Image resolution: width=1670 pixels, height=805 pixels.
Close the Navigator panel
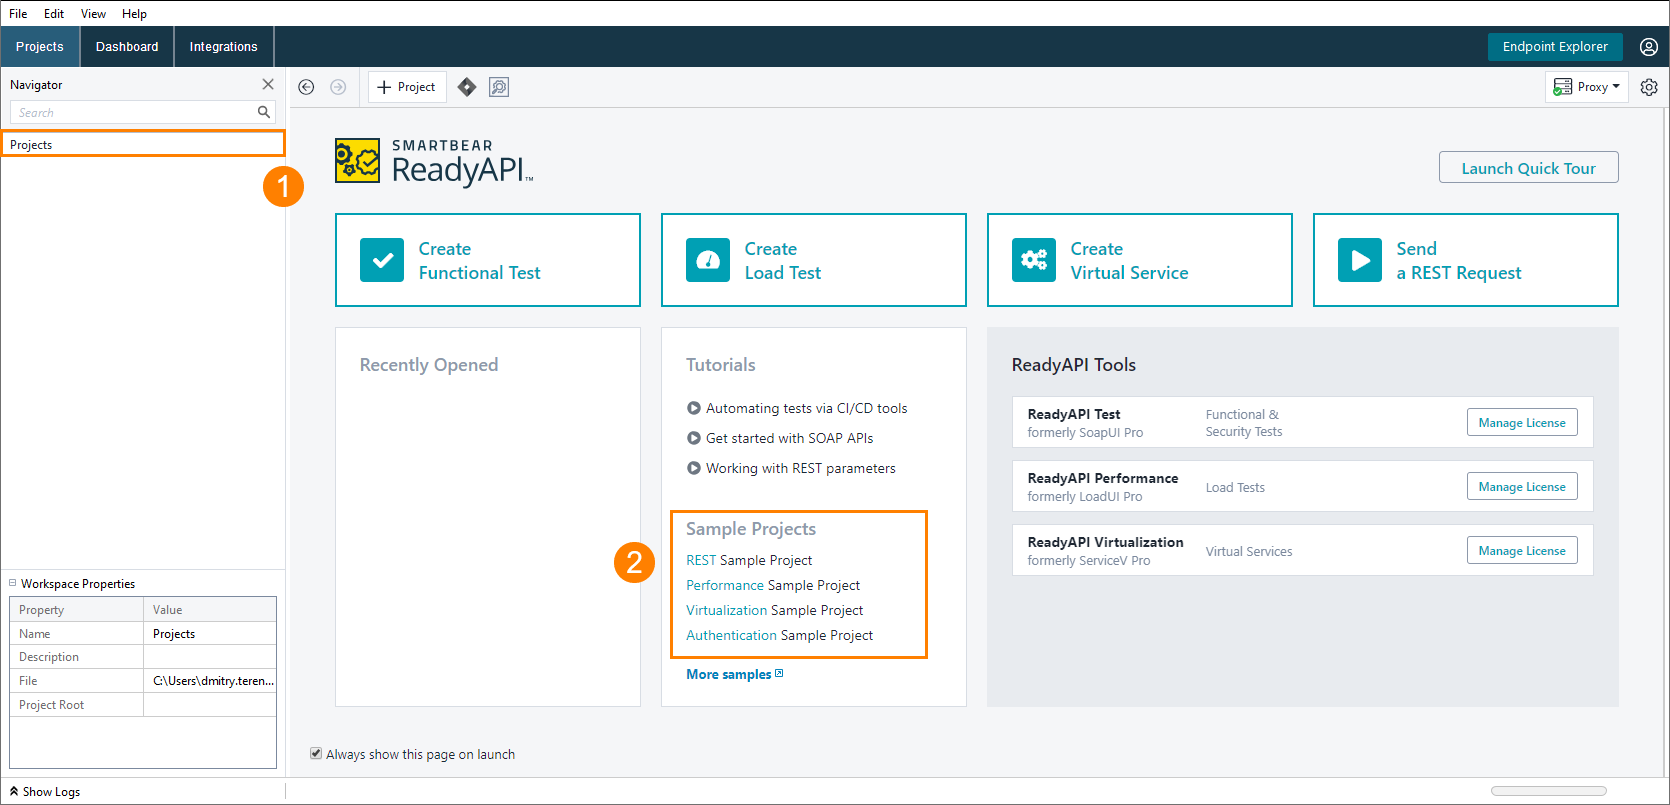tap(268, 84)
